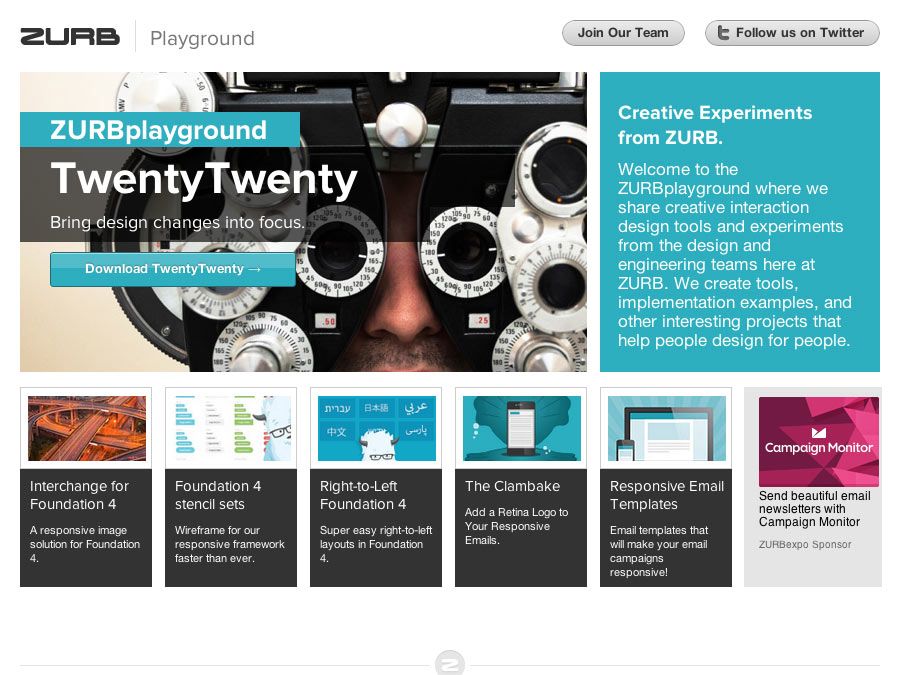Viewport: 900px width, 675px height.
Task: Click the Twitter bird icon
Action: (x=723, y=33)
